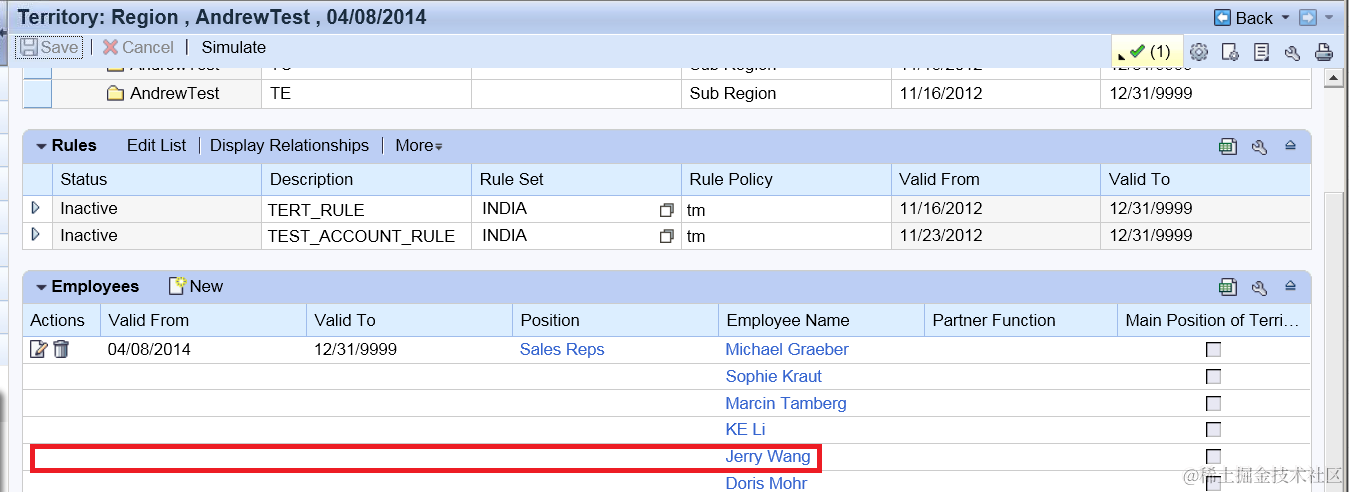
Task: Open the Sales Reps position link
Action: pos(562,349)
